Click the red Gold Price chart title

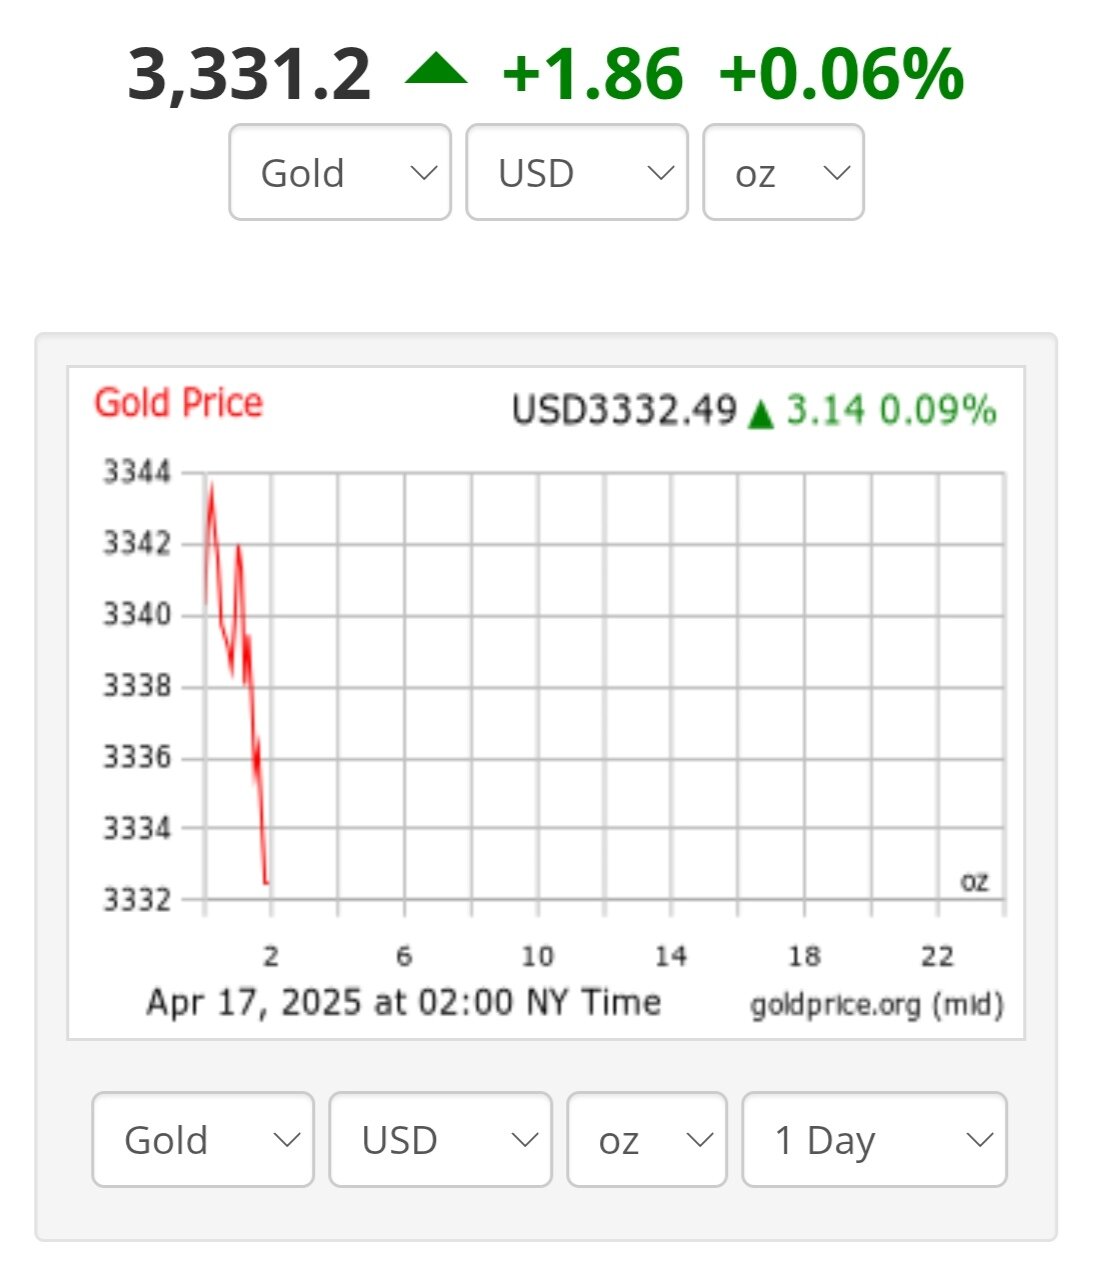[x=179, y=403]
